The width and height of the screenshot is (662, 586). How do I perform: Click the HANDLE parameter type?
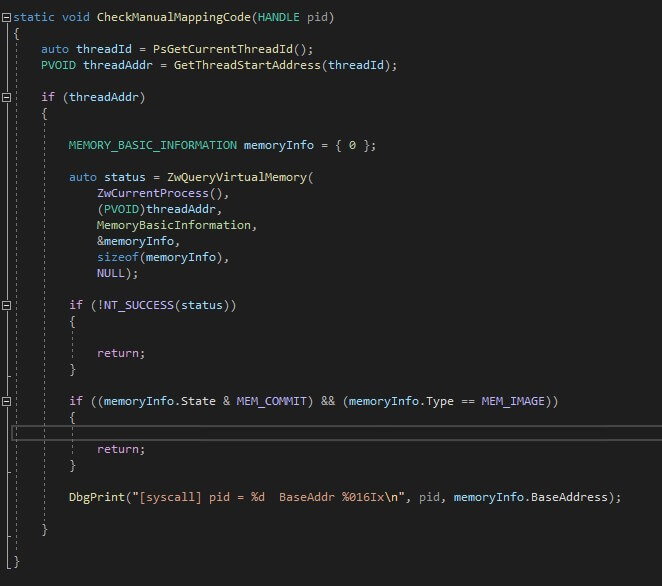(278, 17)
